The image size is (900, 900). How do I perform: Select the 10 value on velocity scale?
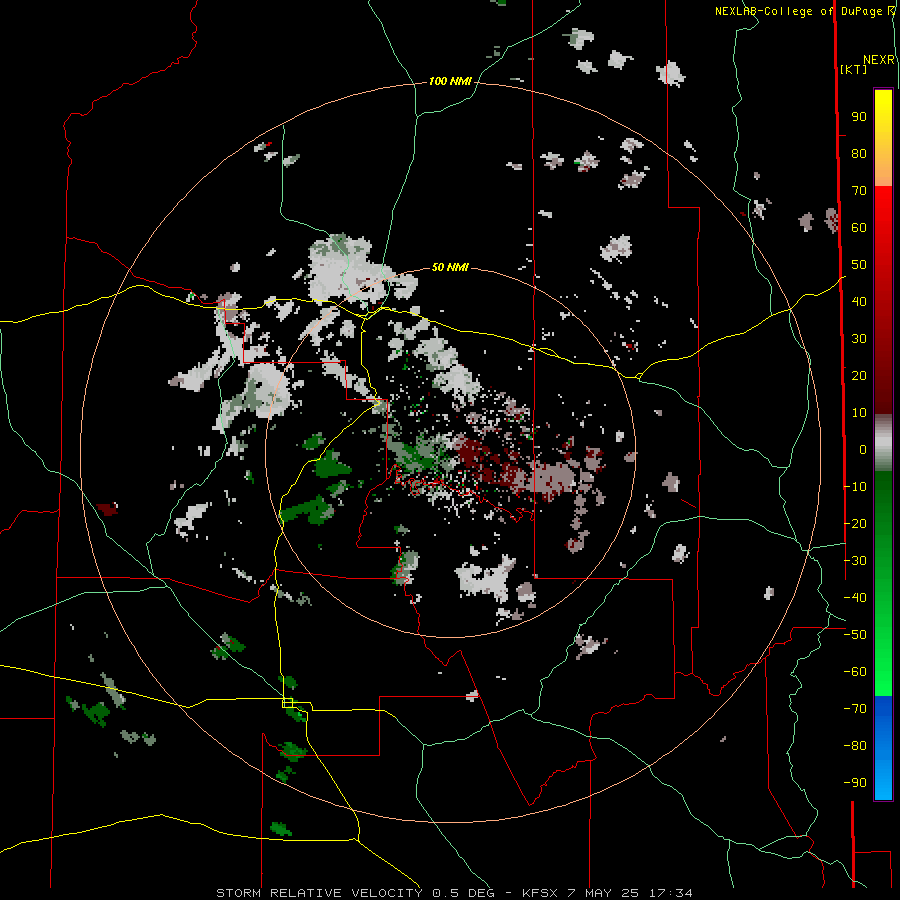click(x=859, y=413)
